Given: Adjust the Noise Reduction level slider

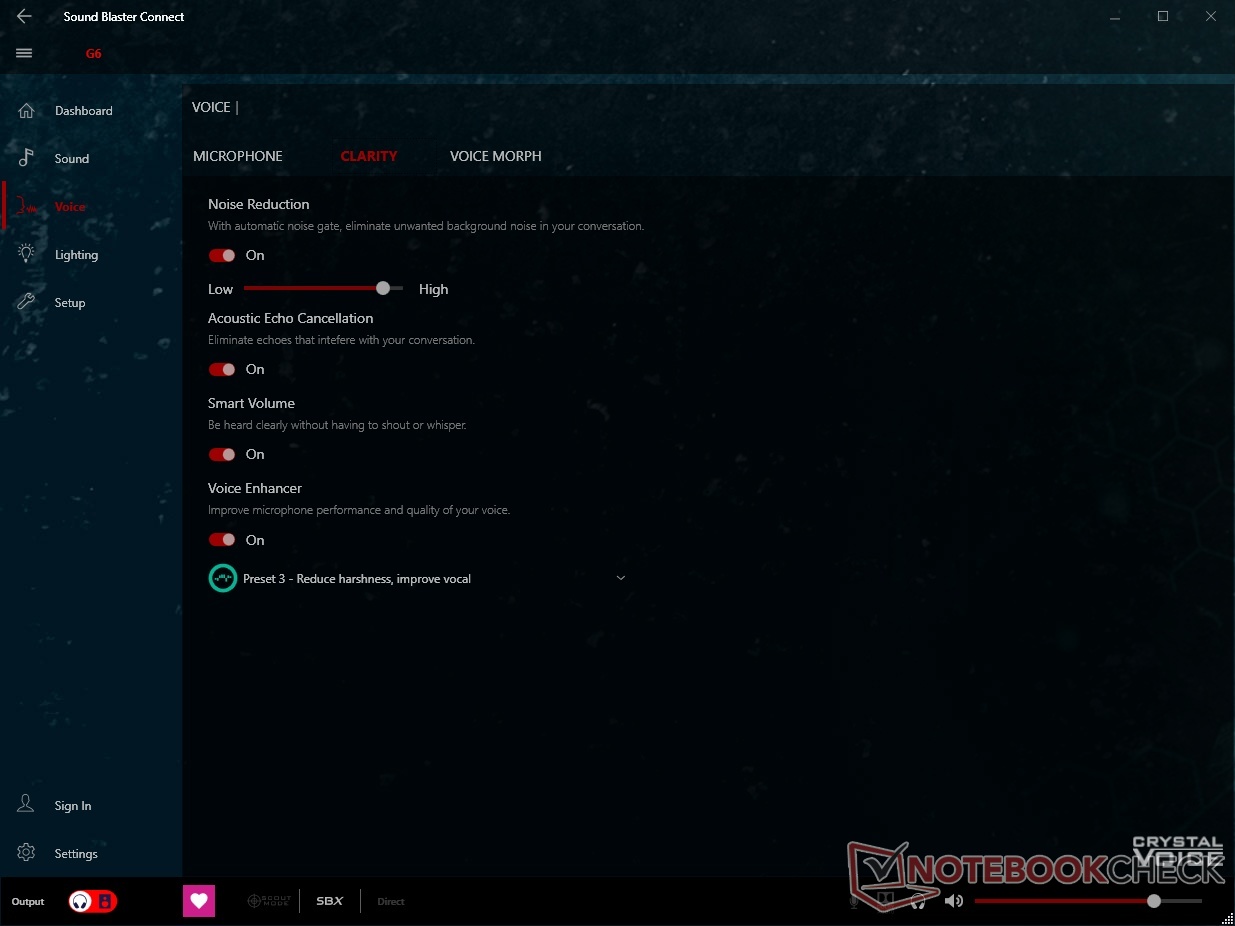Looking at the screenshot, I should (x=323, y=288).
